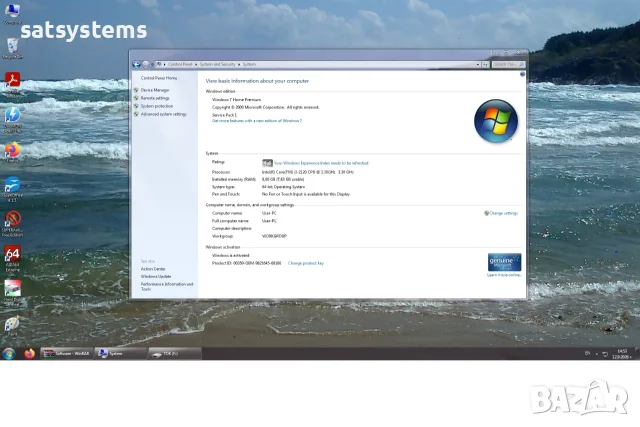Open the AIDA64 Extreme desktop shortcut

click(12, 258)
